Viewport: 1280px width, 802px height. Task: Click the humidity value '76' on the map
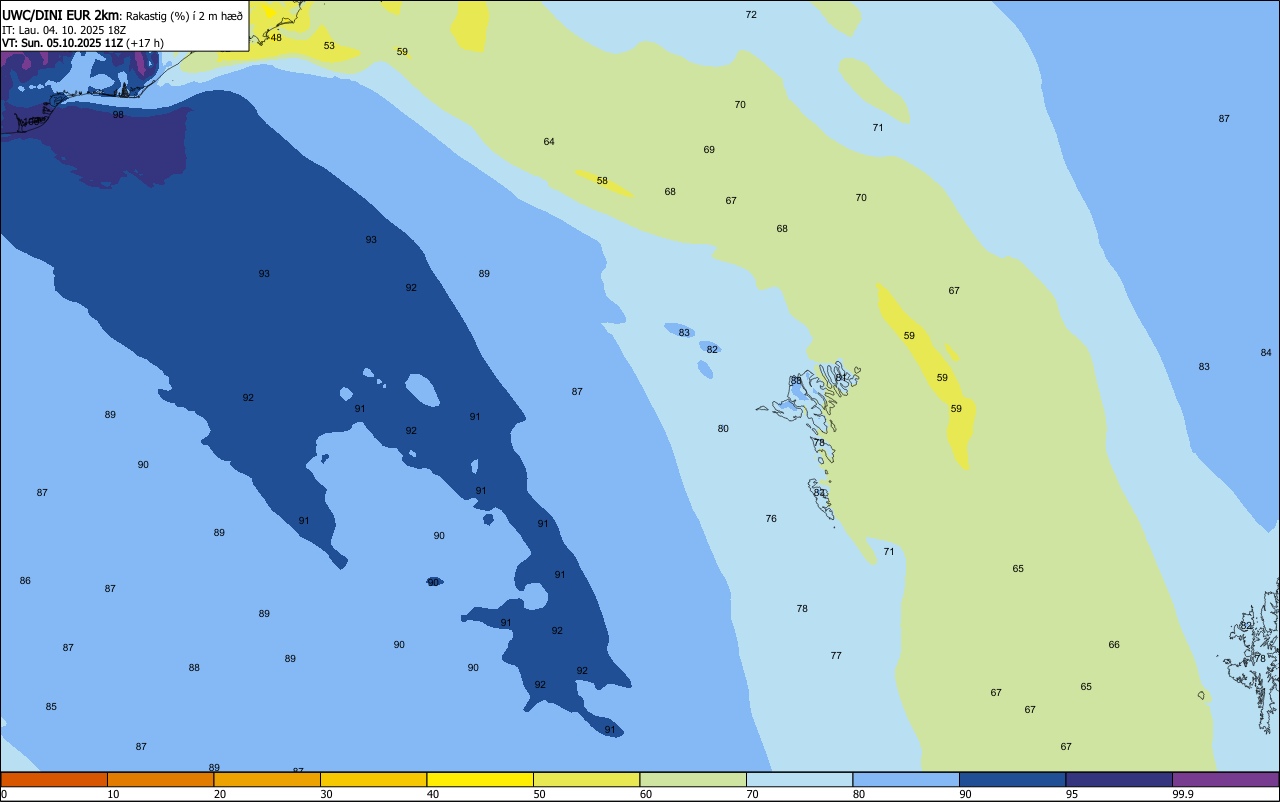(771, 519)
